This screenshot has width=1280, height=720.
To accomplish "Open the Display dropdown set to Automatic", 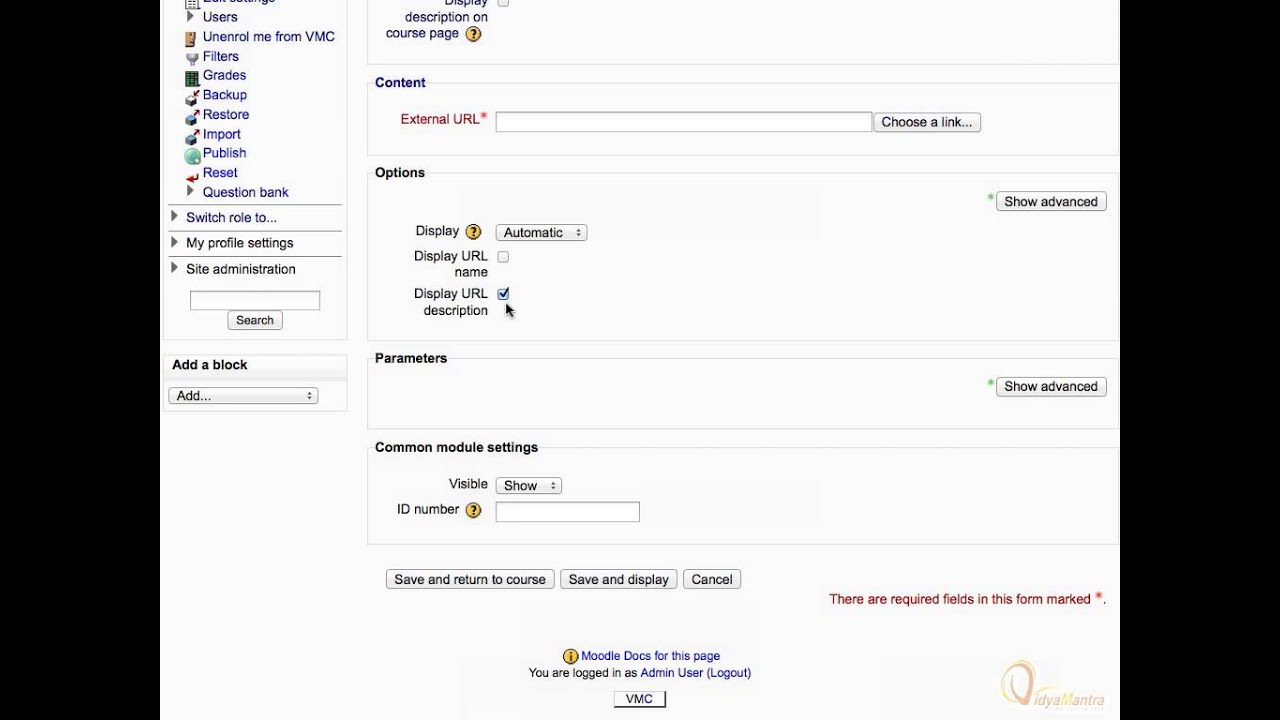I will pyautogui.click(x=541, y=233).
